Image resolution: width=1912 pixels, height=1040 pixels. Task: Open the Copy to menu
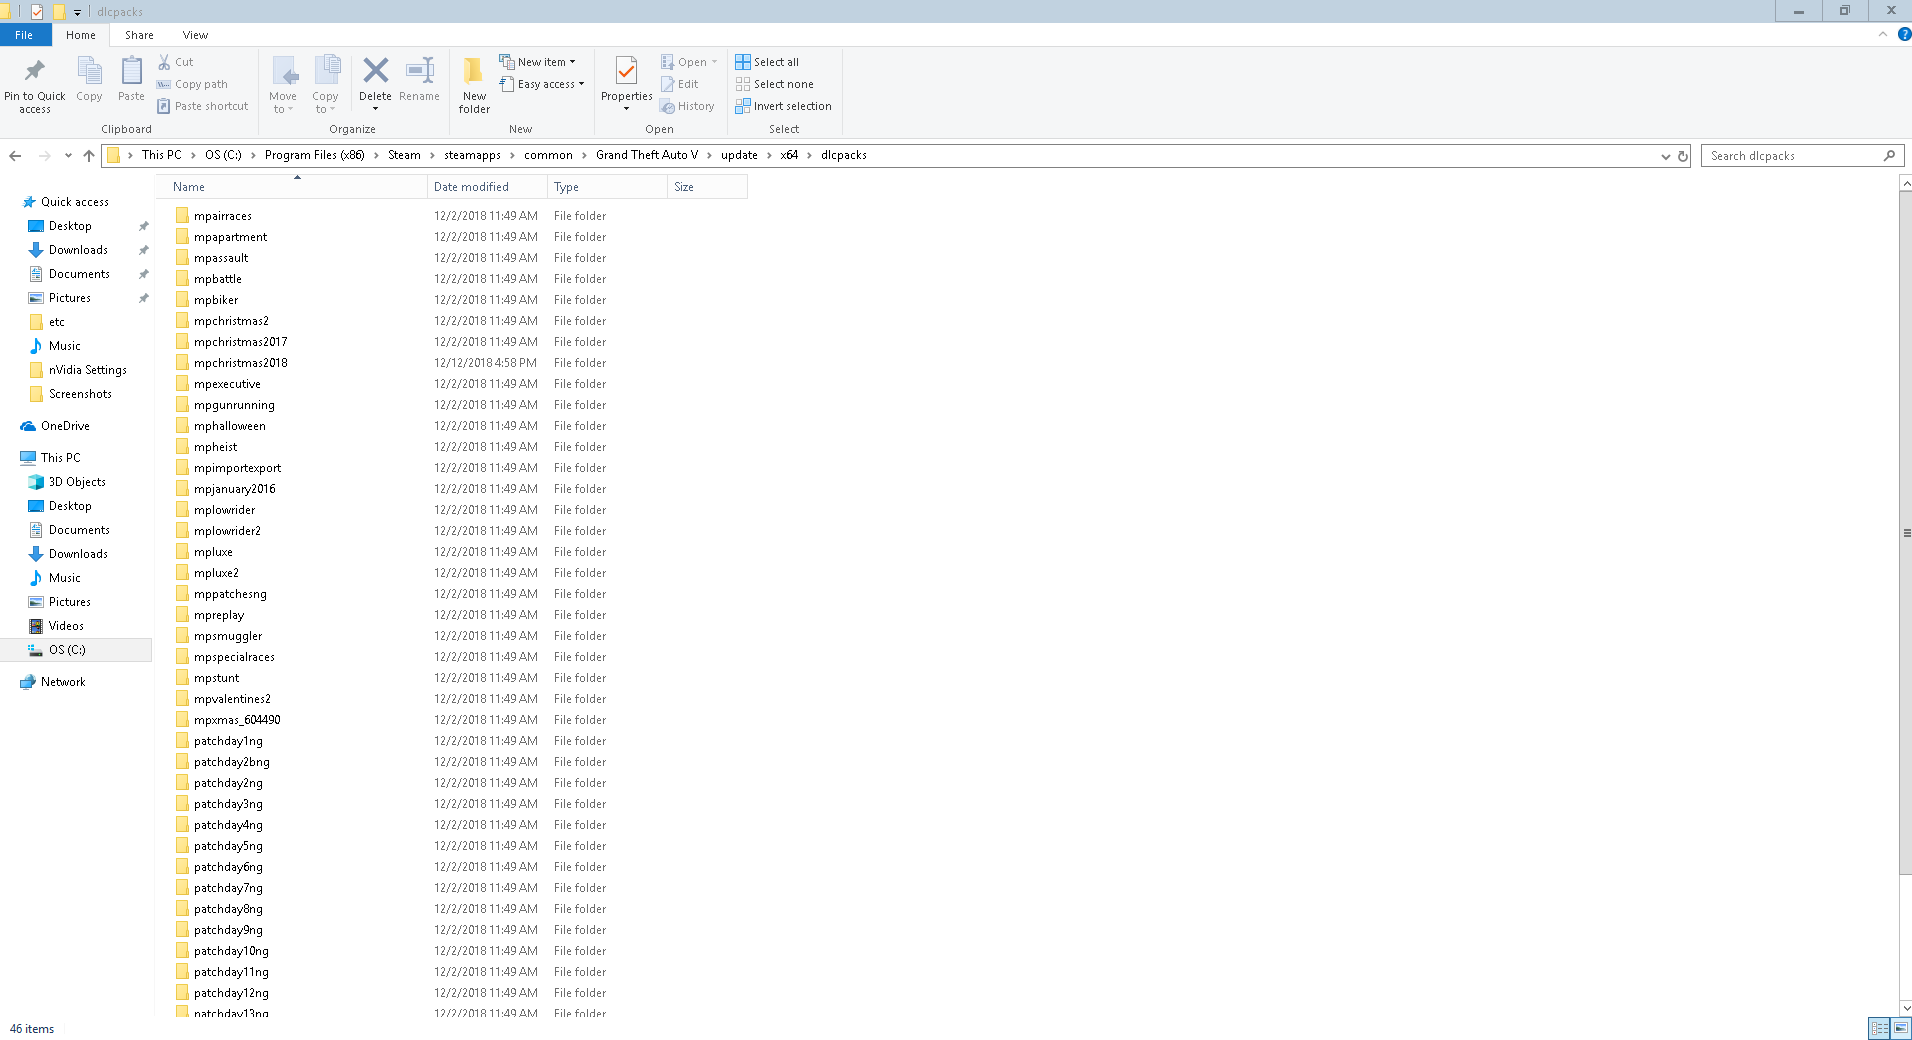pyautogui.click(x=325, y=85)
